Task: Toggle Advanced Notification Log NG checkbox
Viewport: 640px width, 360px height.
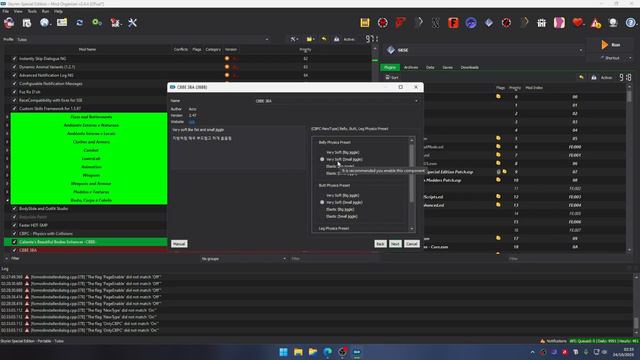Action: pos(14,75)
